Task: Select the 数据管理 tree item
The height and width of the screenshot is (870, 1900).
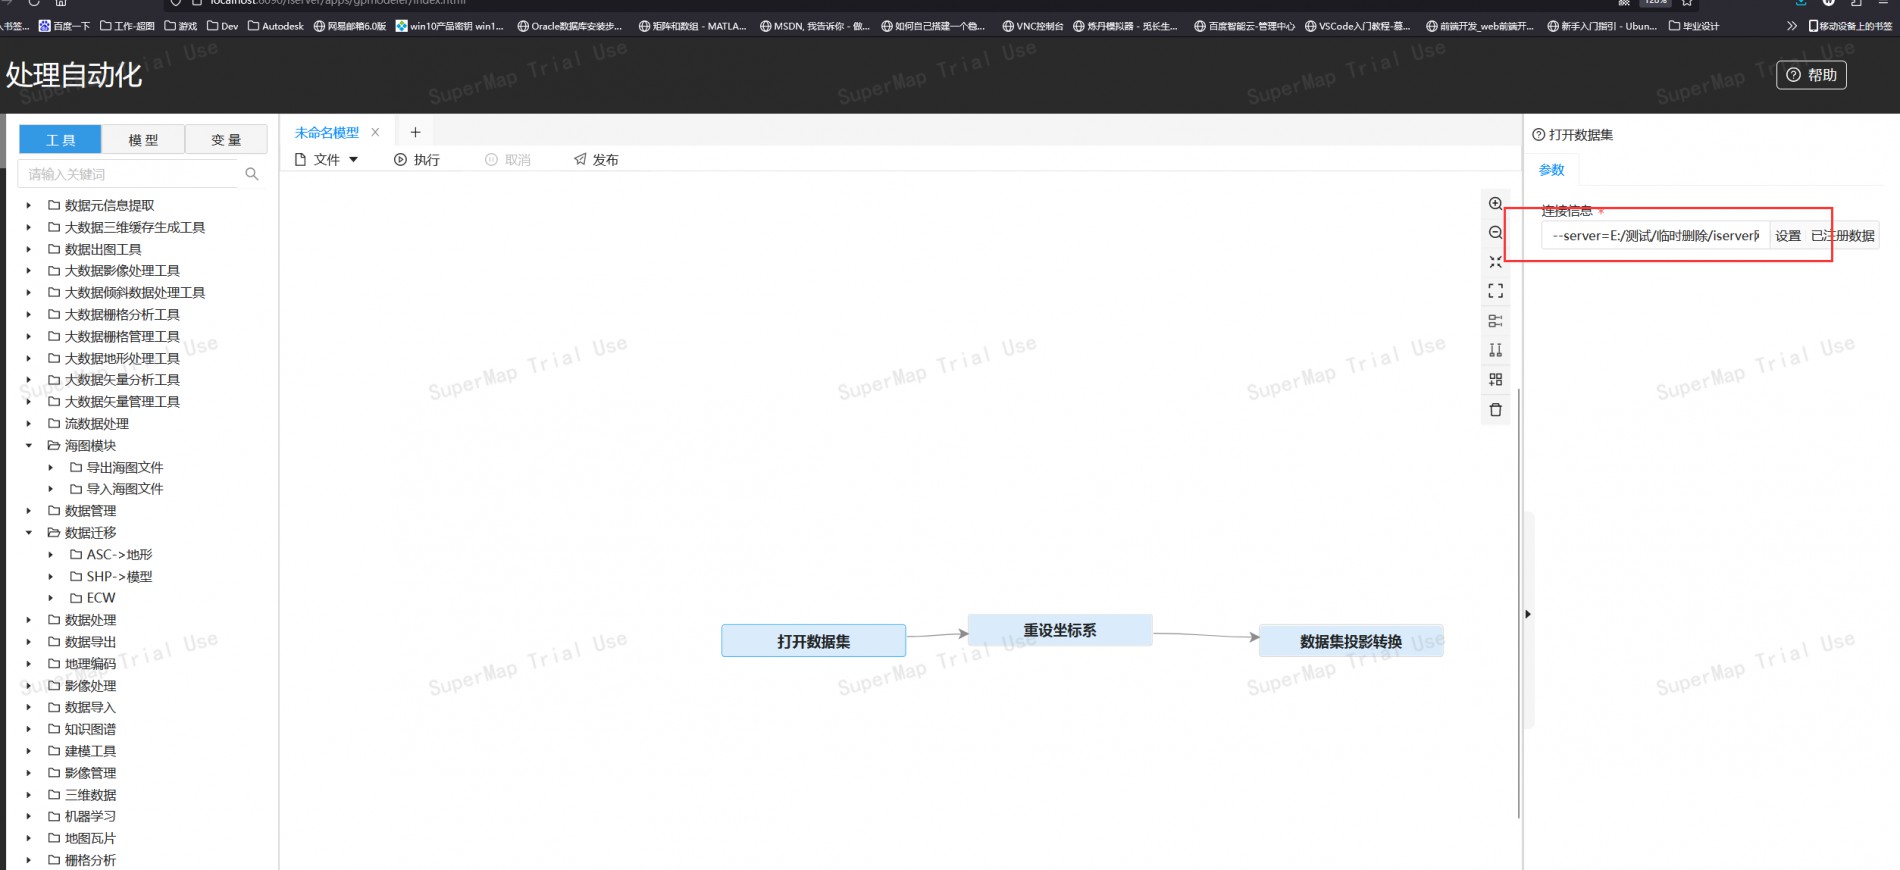Action: (90, 511)
